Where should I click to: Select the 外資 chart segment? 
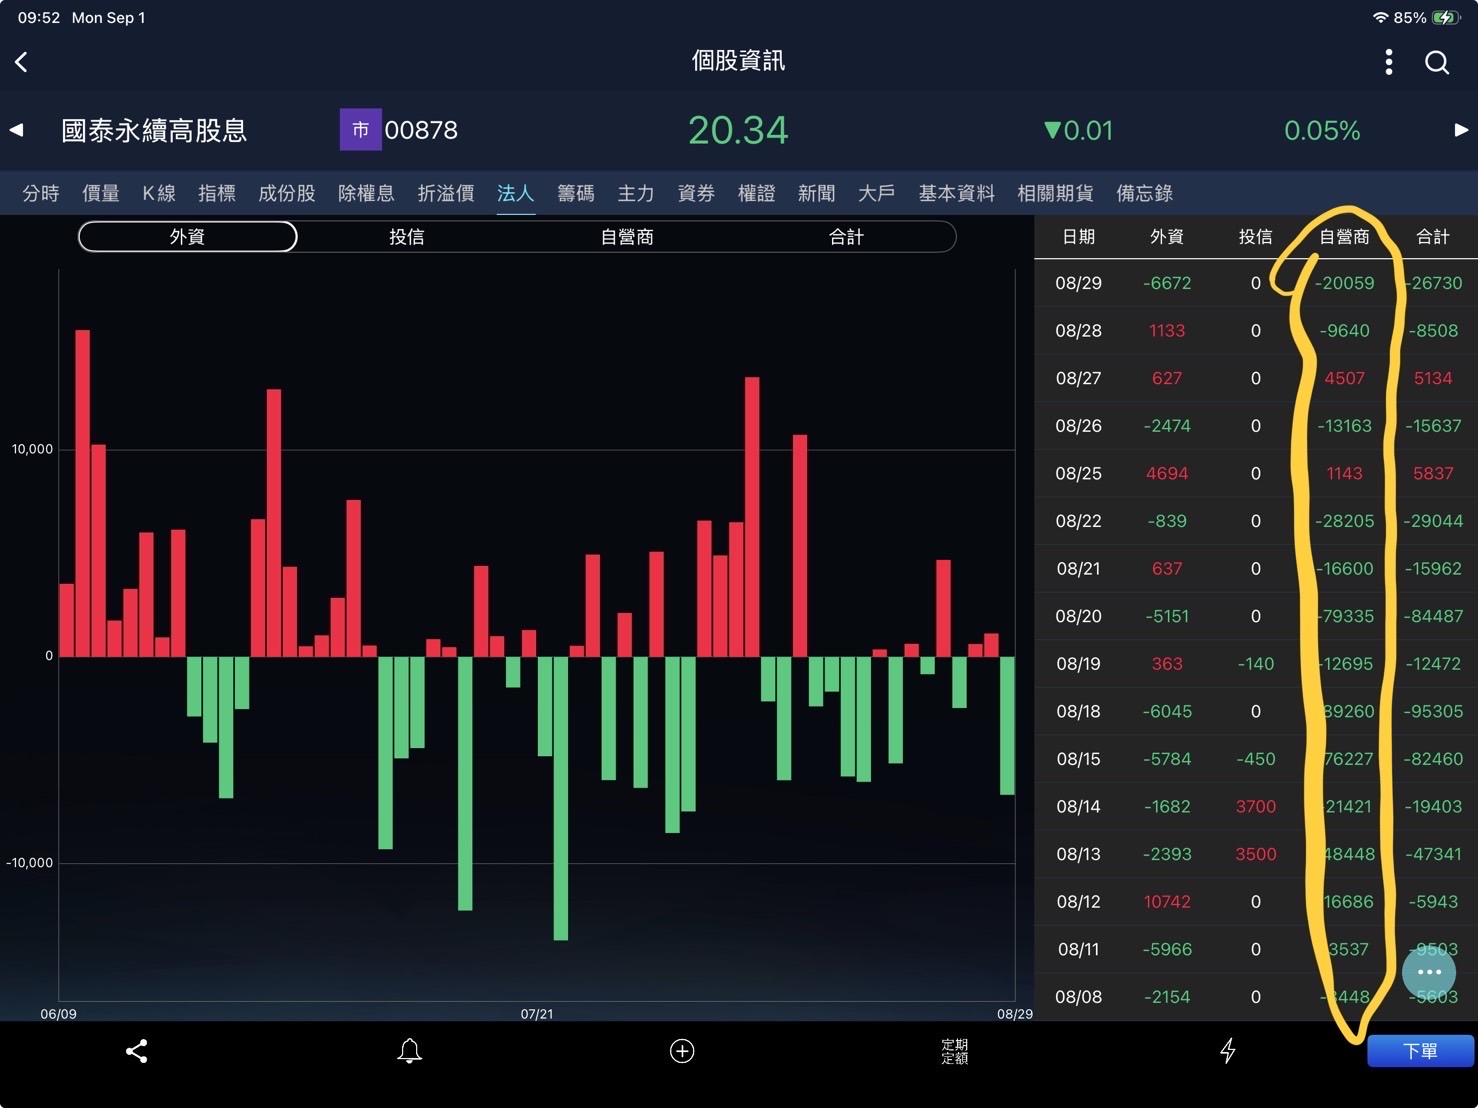[x=188, y=237]
